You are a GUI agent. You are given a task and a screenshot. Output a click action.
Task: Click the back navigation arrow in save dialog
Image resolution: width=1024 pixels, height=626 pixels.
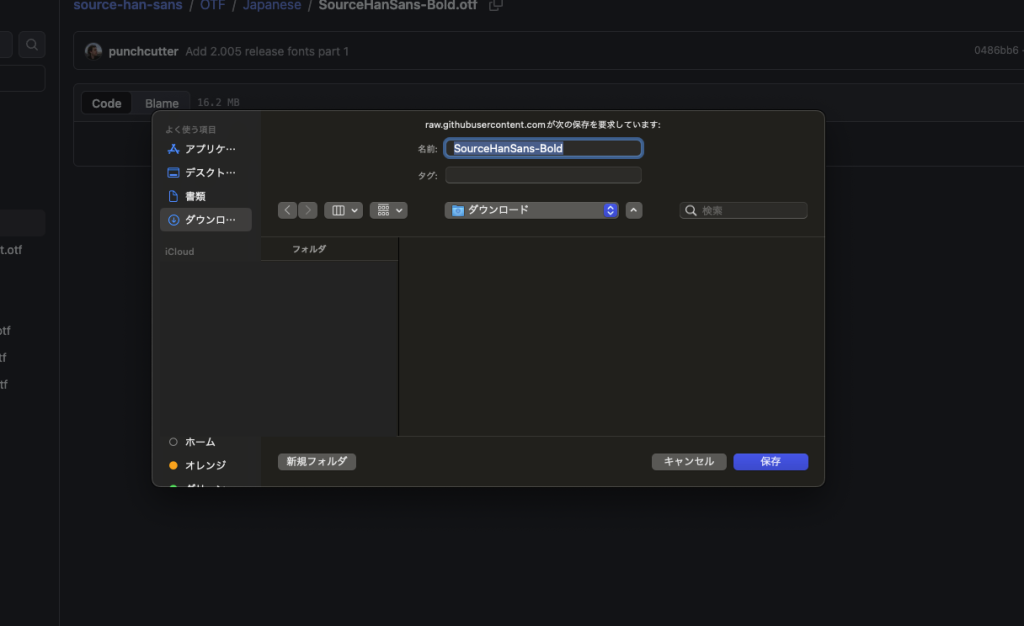(x=288, y=210)
